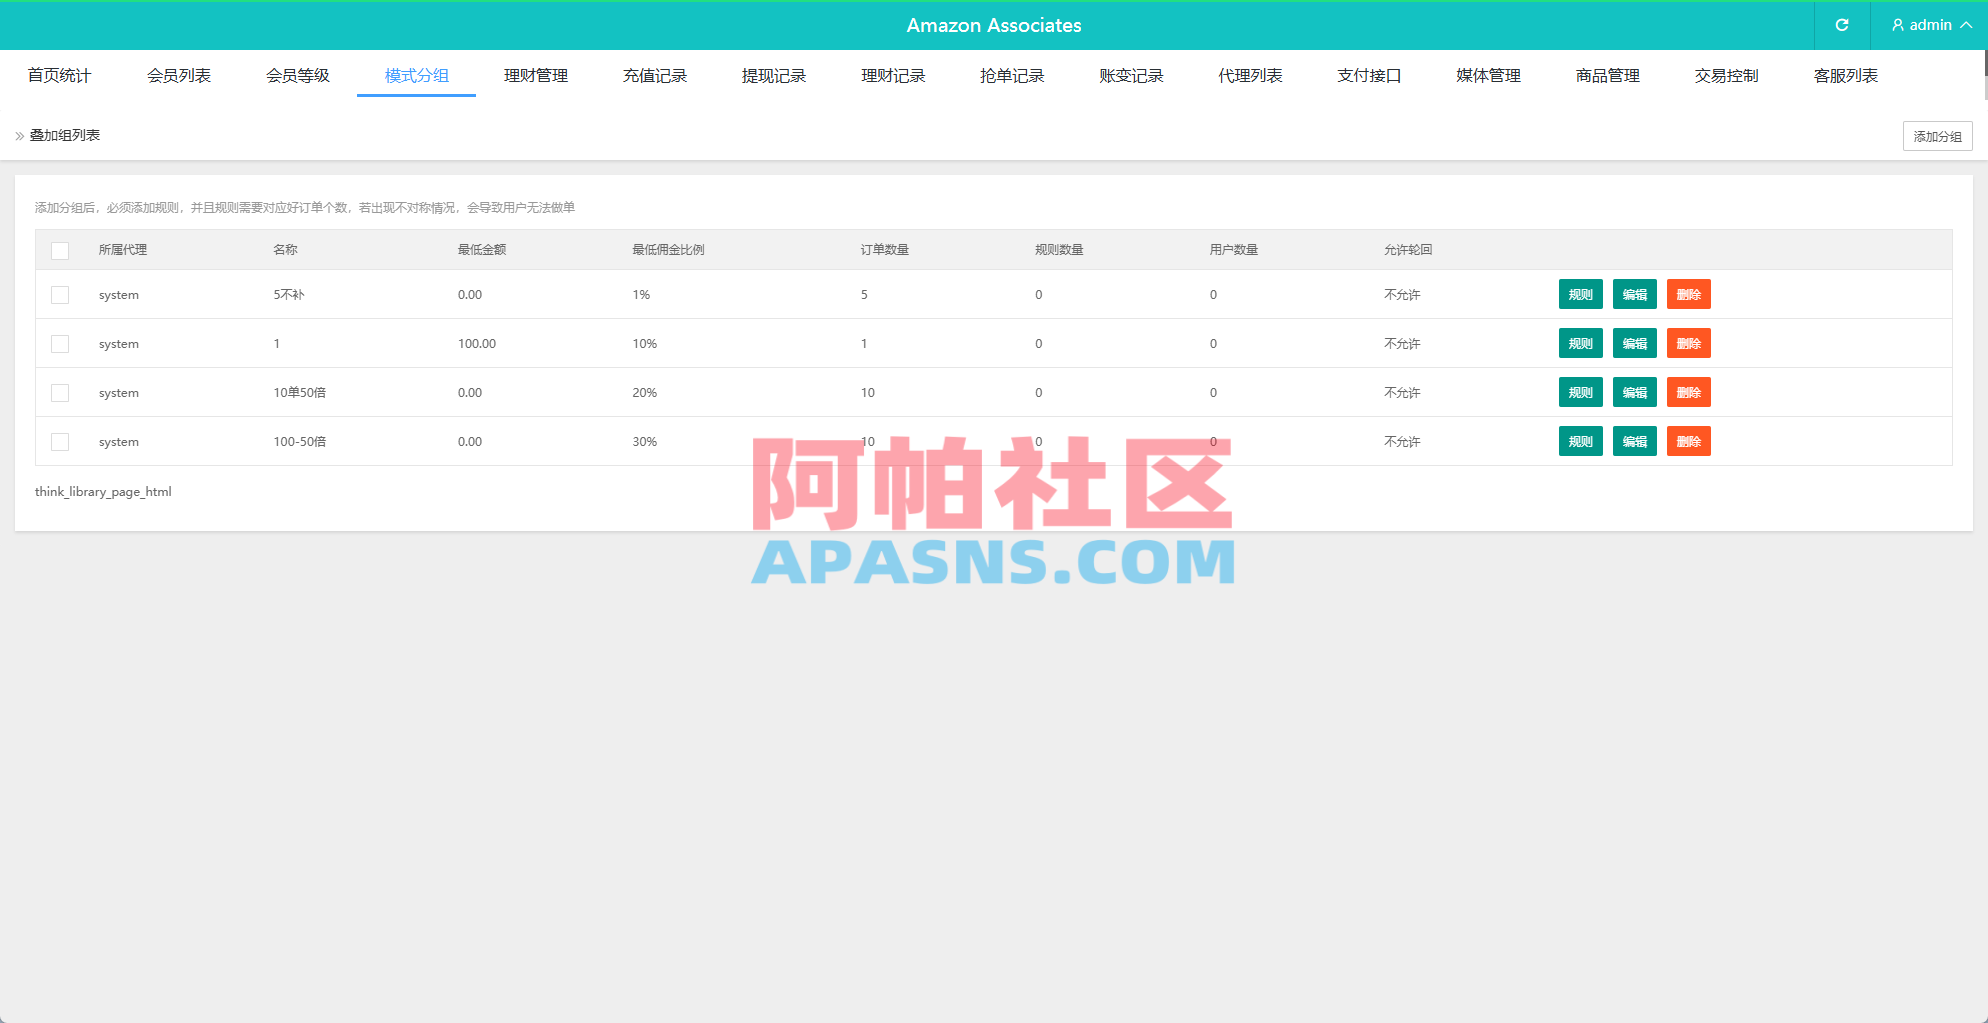This screenshot has width=1988, height=1023.
Task: Open 规则 for row 100-50倍
Action: (1580, 442)
